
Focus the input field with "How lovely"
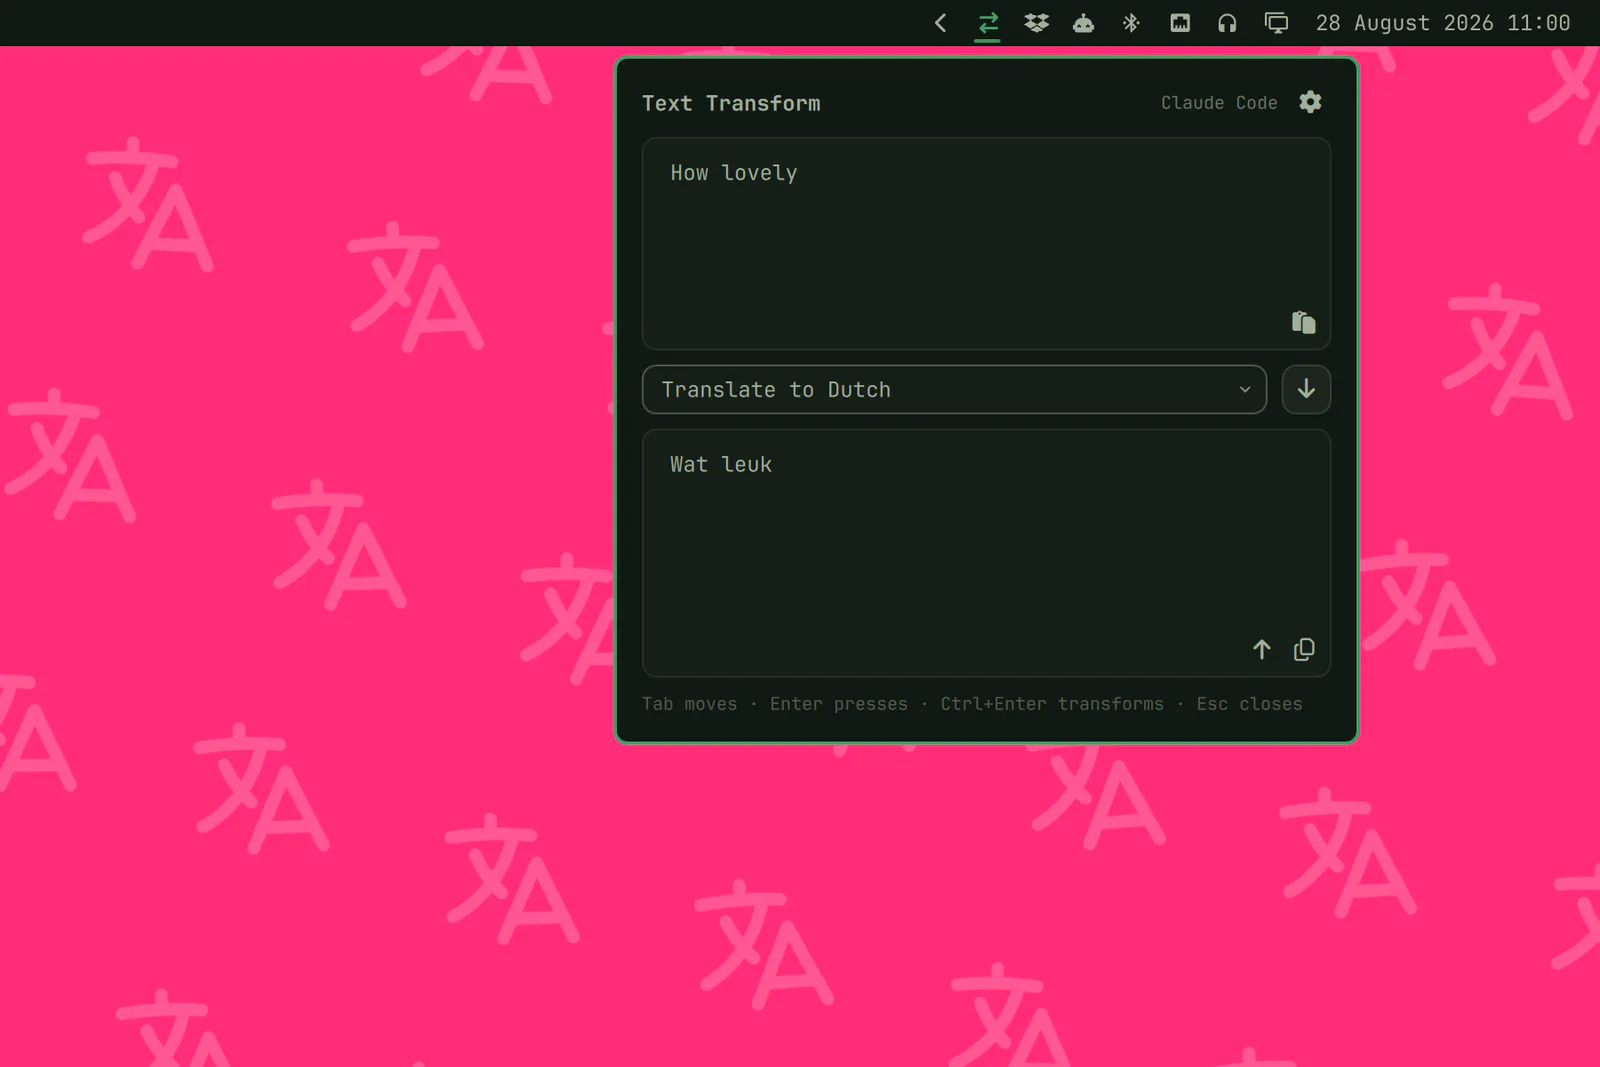pyautogui.click(x=986, y=244)
